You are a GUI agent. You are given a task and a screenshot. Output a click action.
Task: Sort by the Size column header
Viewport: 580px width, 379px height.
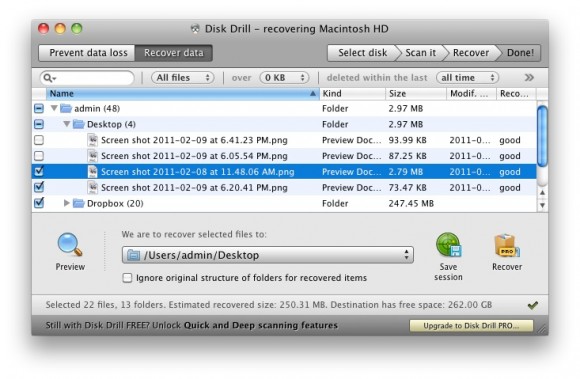[416, 94]
